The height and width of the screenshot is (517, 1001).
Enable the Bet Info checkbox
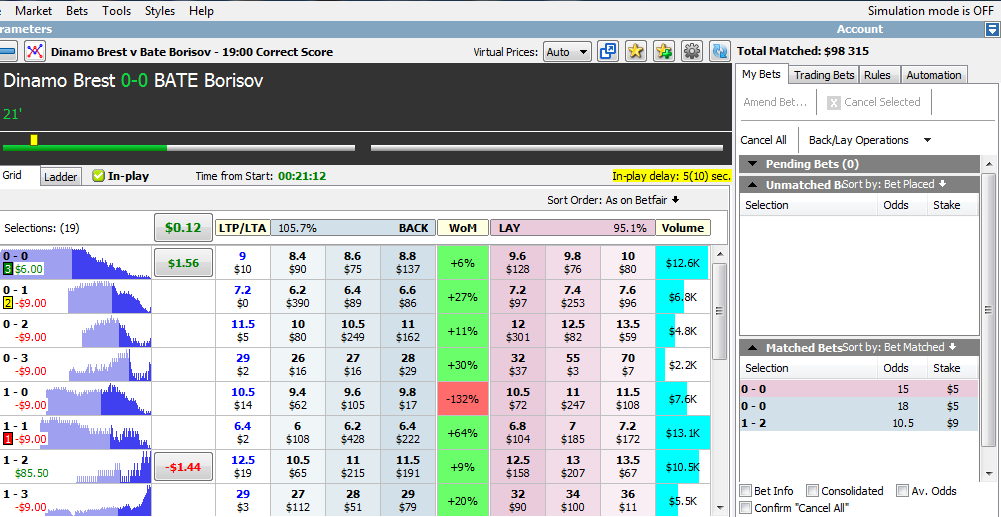745,491
